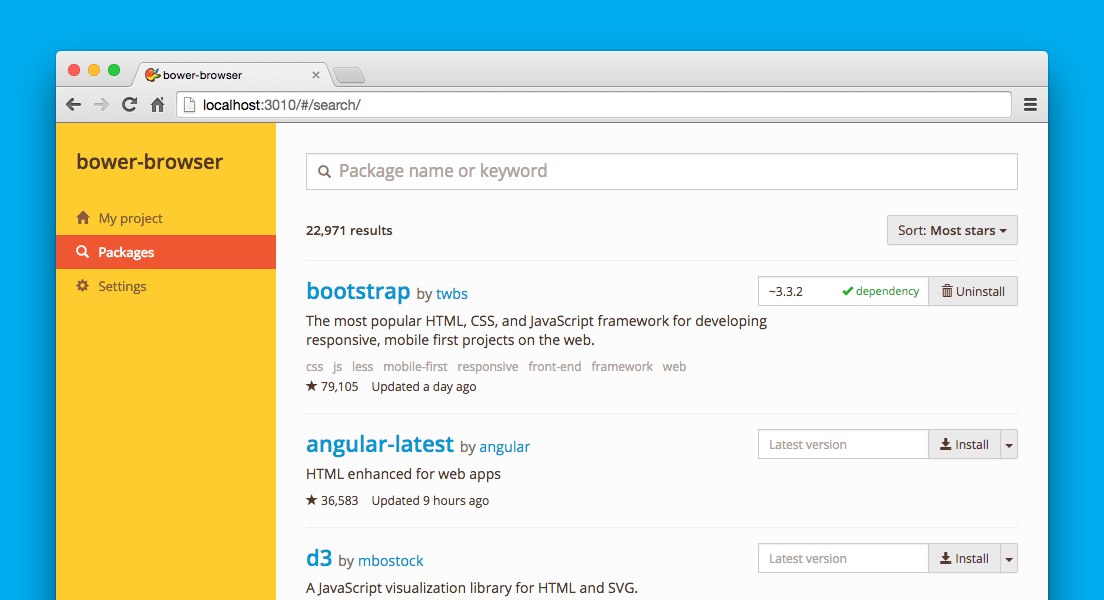Follow the mbostock author link
This screenshot has height=600, width=1104.
(x=392, y=561)
